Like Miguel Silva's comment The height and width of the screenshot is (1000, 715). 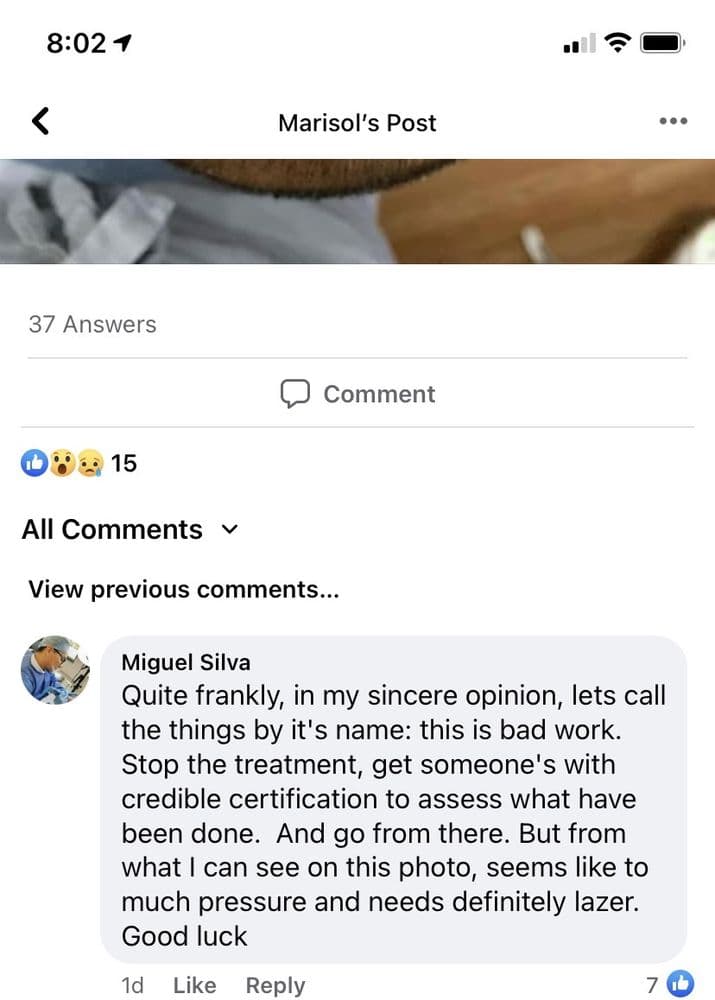pos(195,985)
